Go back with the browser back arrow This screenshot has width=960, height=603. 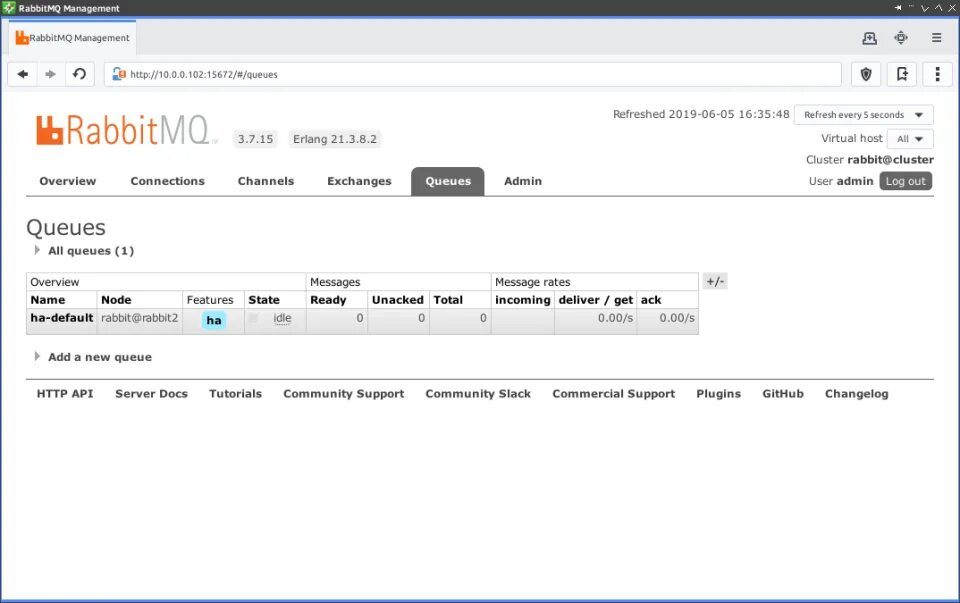coord(23,74)
